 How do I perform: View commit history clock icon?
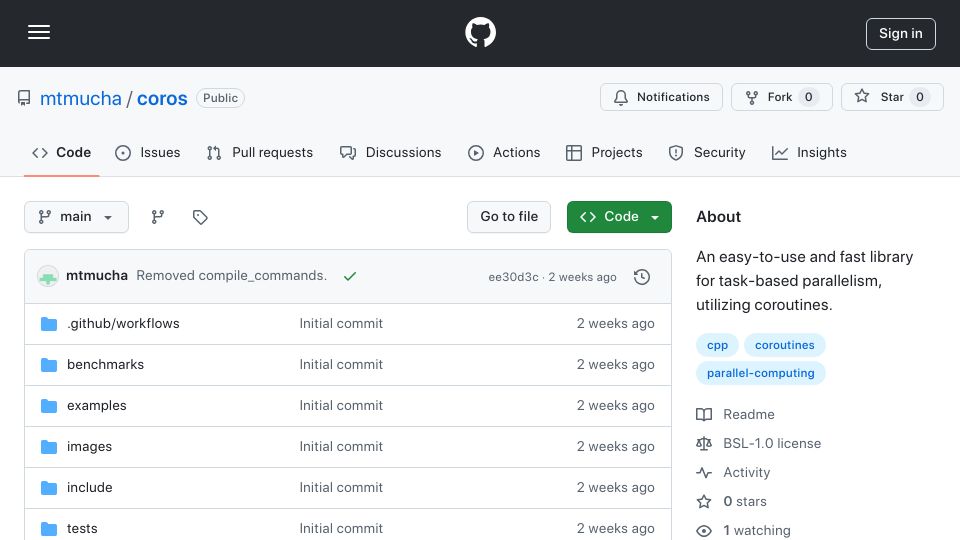point(642,277)
